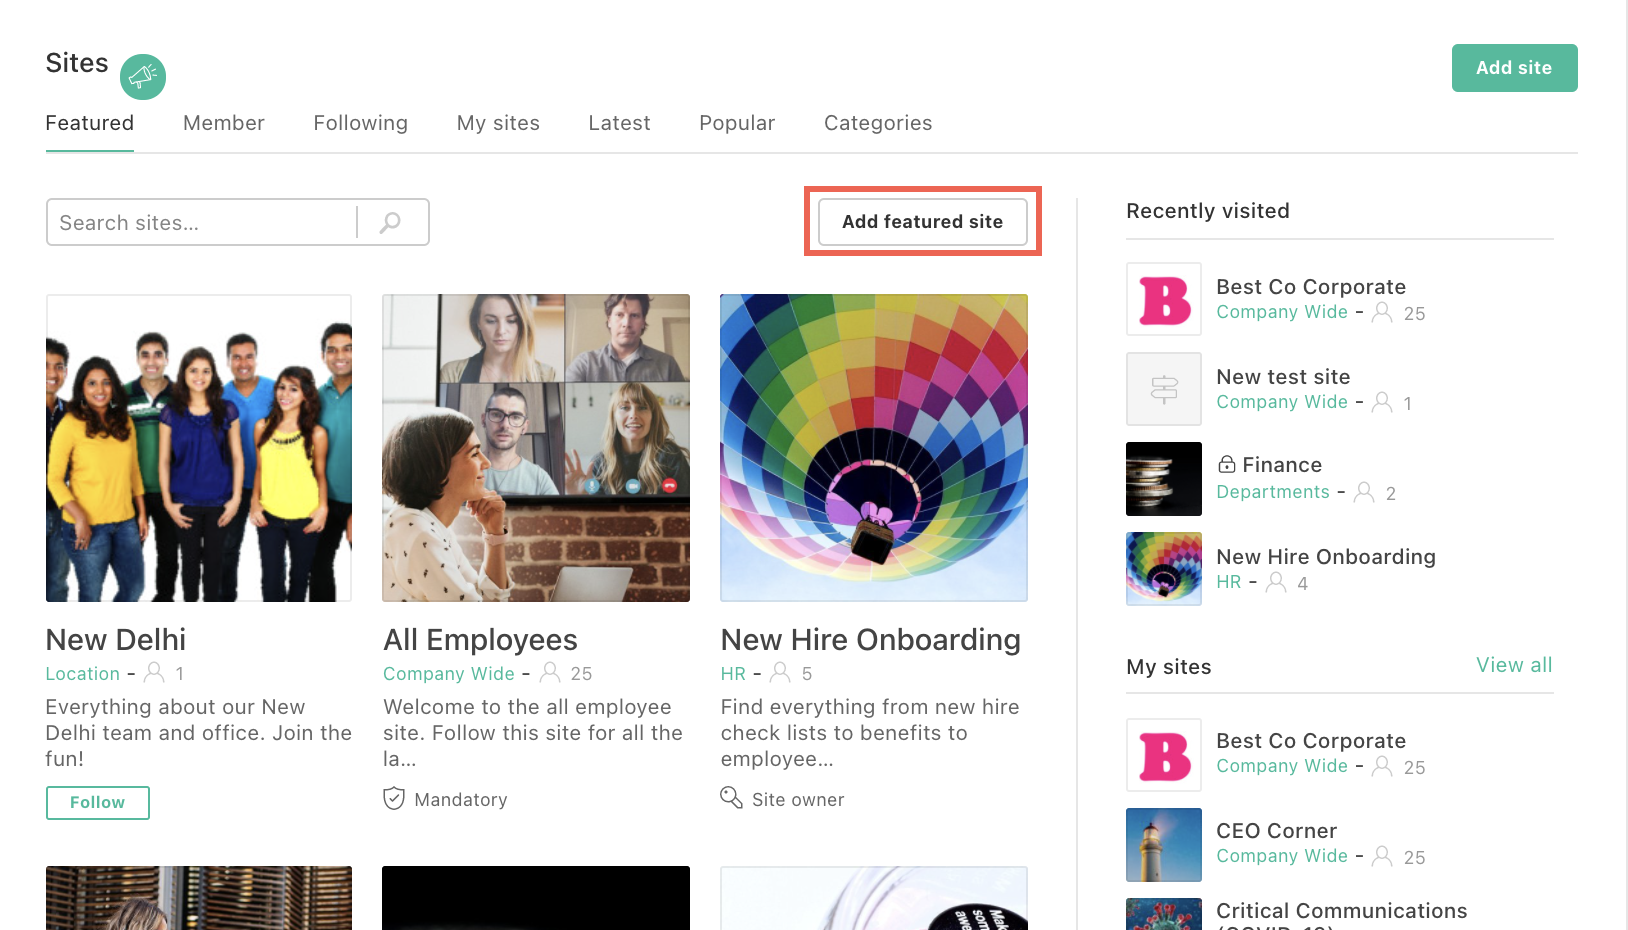Open the Categories tab
The width and height of the screenshot is (1628, 930).
878,123
